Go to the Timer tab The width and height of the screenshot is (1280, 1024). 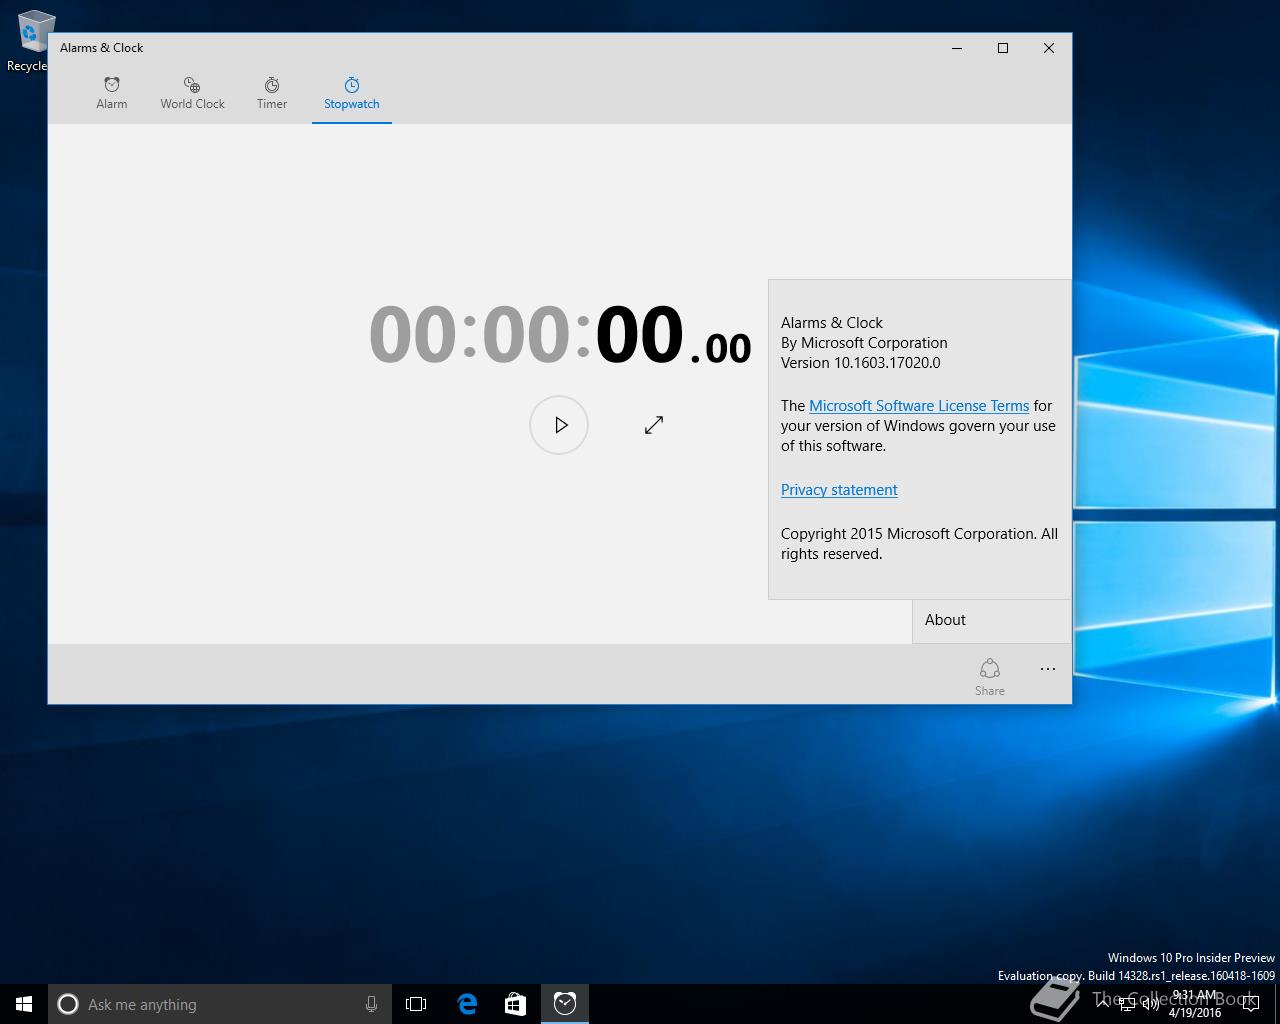point(272,93)
